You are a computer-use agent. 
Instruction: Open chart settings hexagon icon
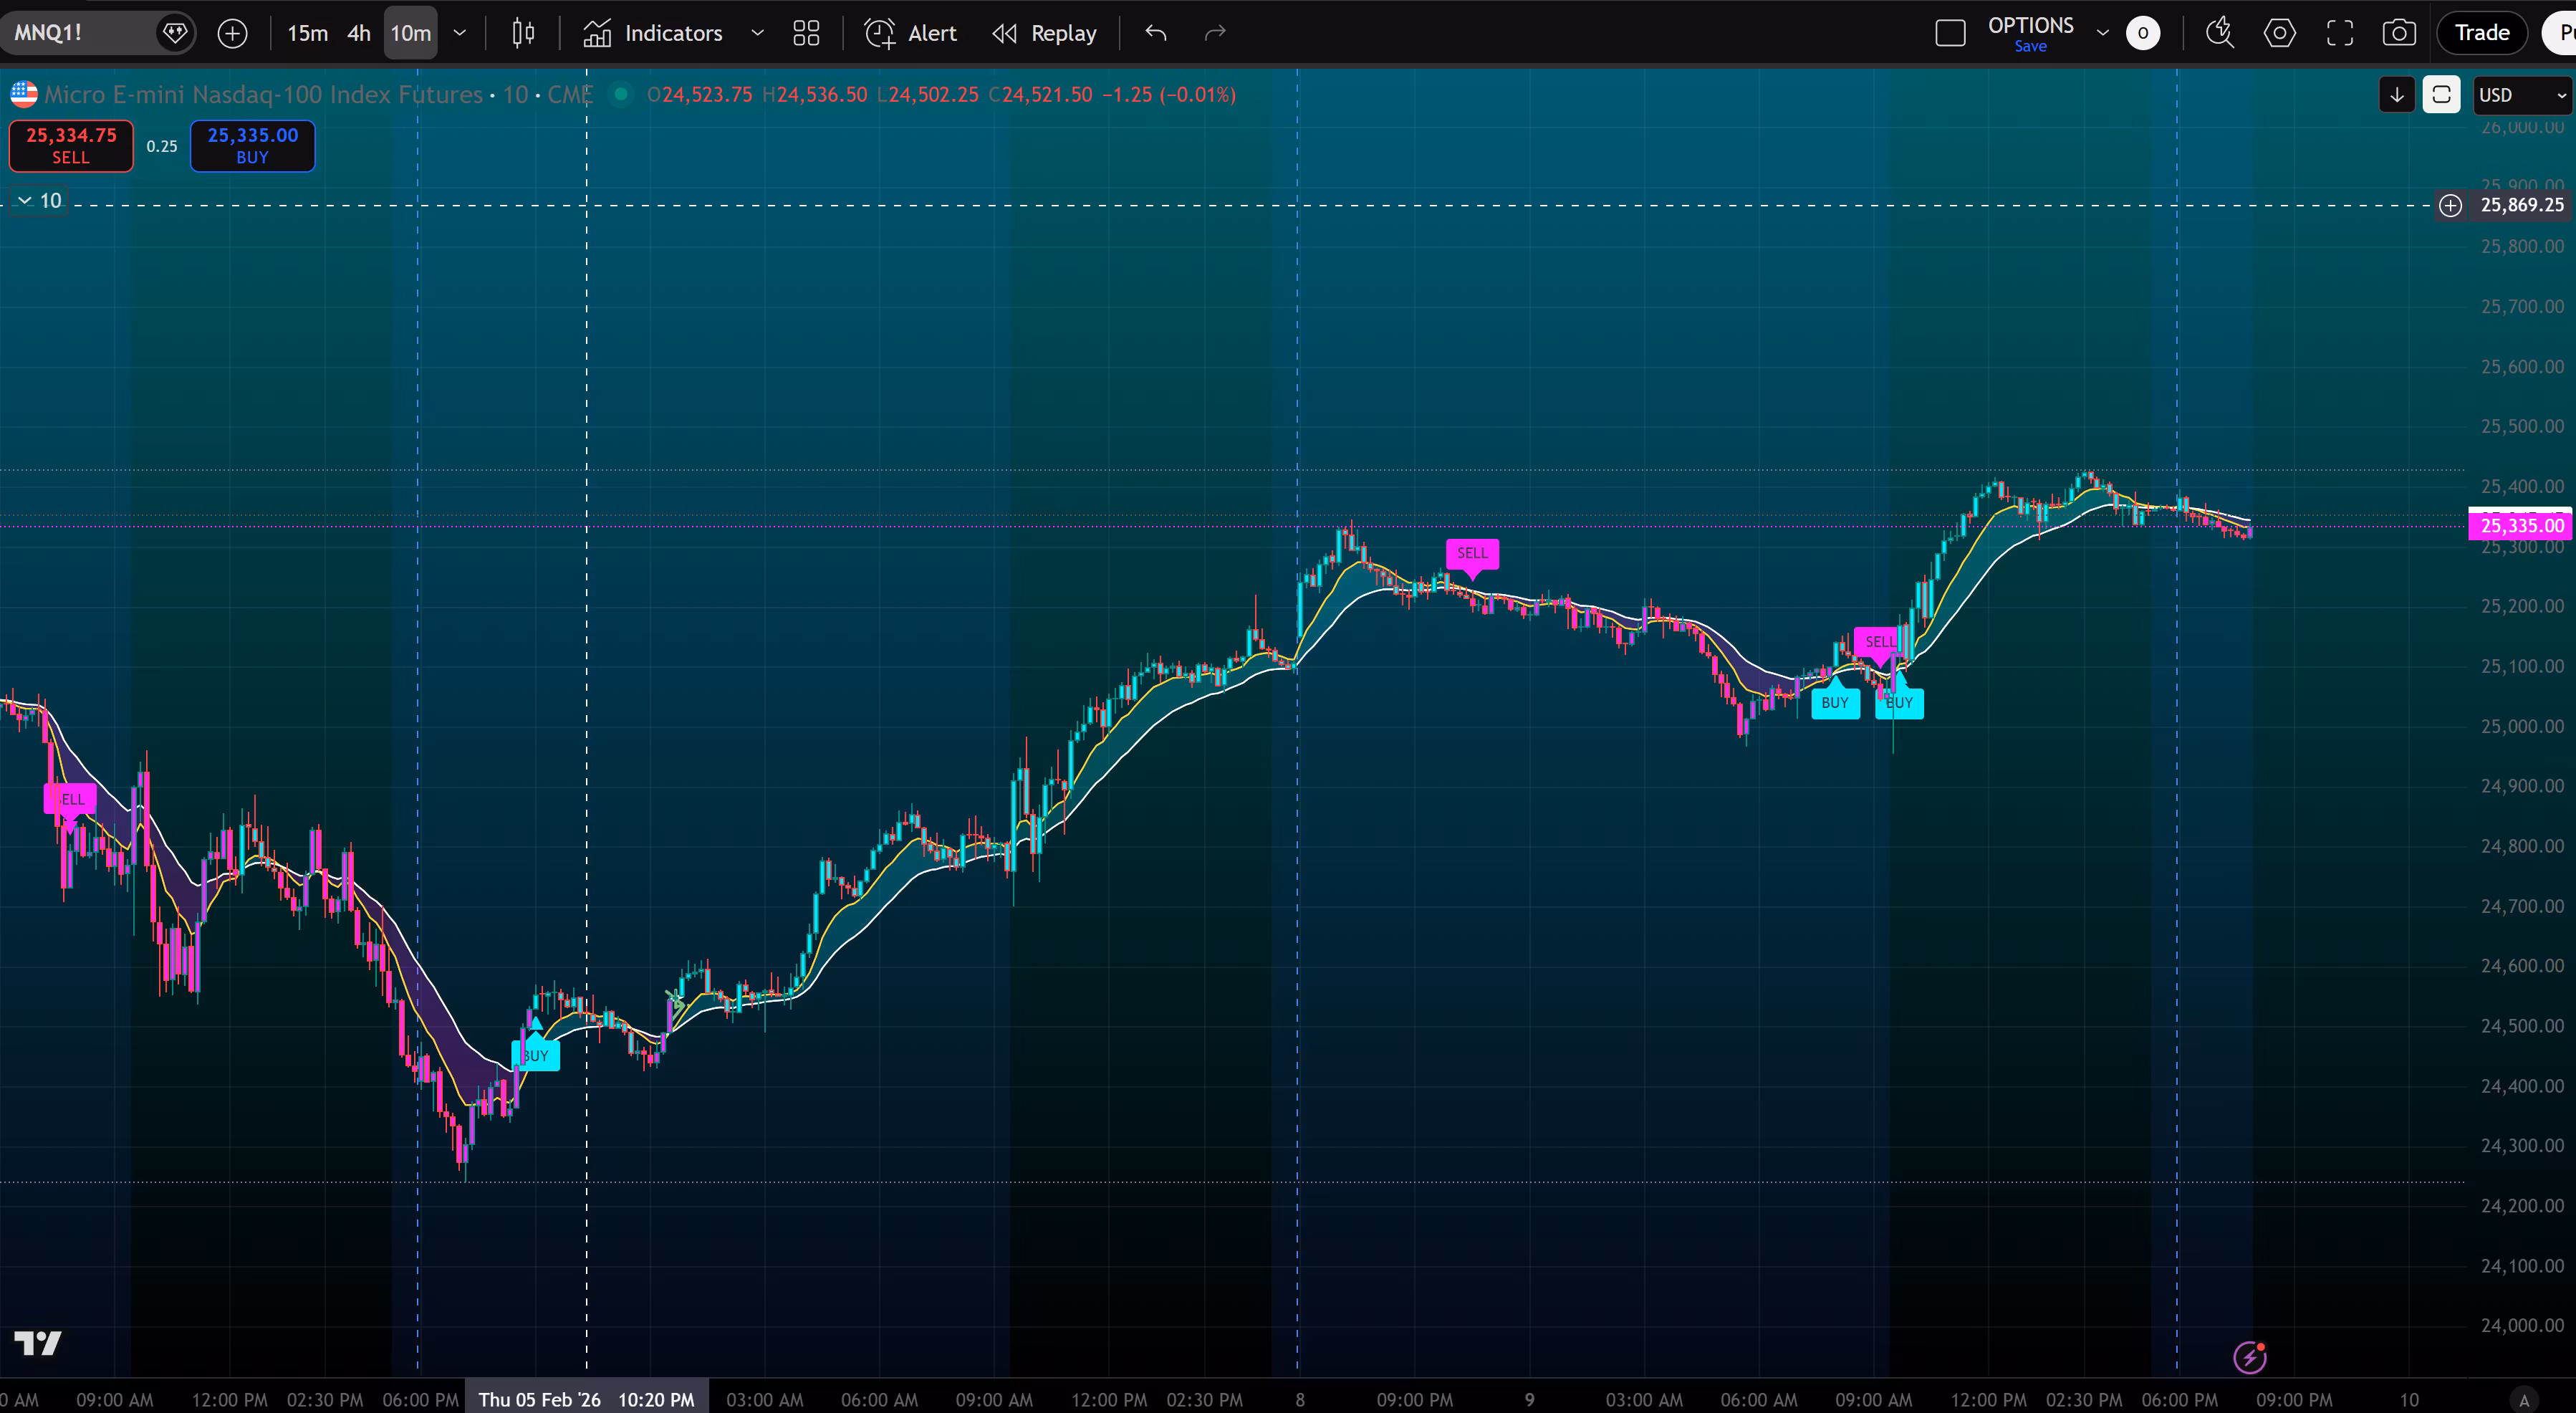point(2279,33)
